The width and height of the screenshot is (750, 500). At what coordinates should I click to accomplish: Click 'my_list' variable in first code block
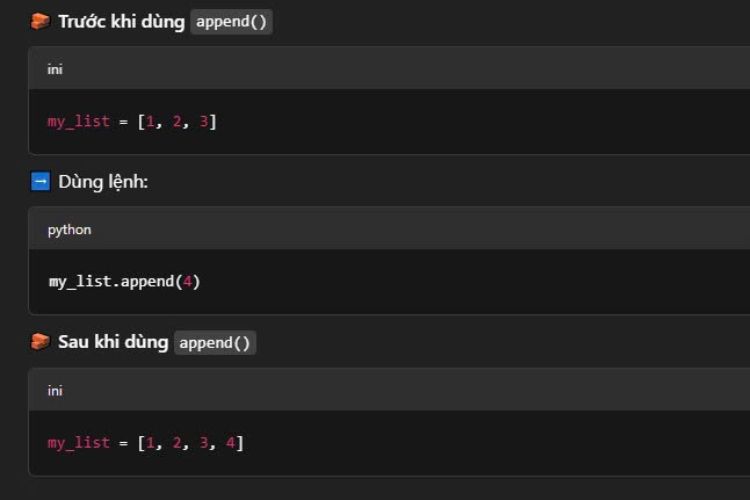[79, 122]
